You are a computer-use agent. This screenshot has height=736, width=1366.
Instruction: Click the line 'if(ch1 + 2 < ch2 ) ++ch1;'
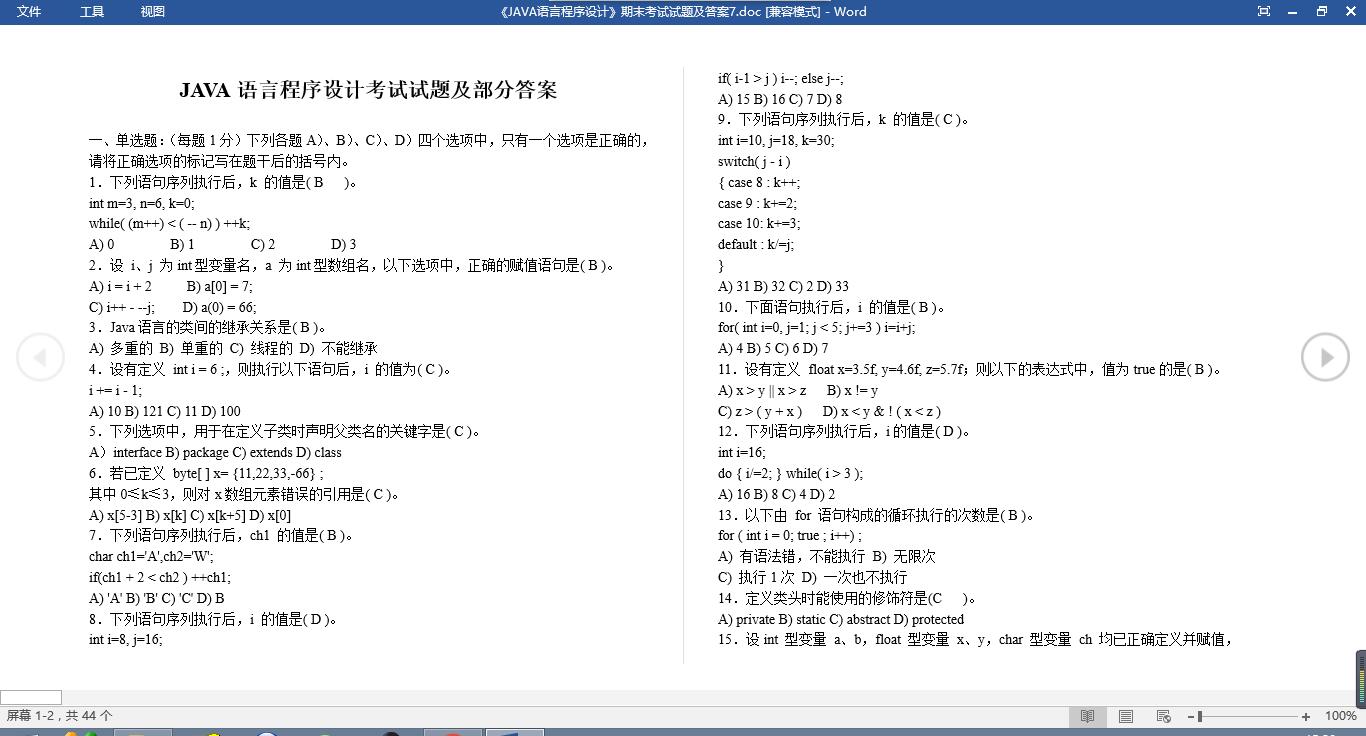coord(160,577)
